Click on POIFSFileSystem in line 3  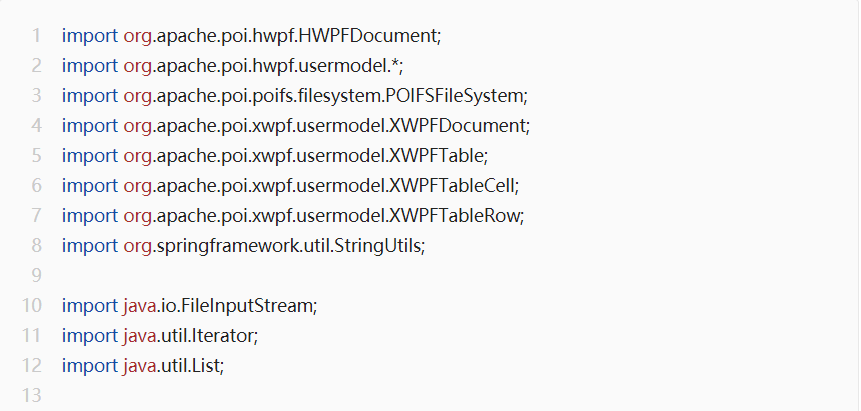(x=455, y=96)
